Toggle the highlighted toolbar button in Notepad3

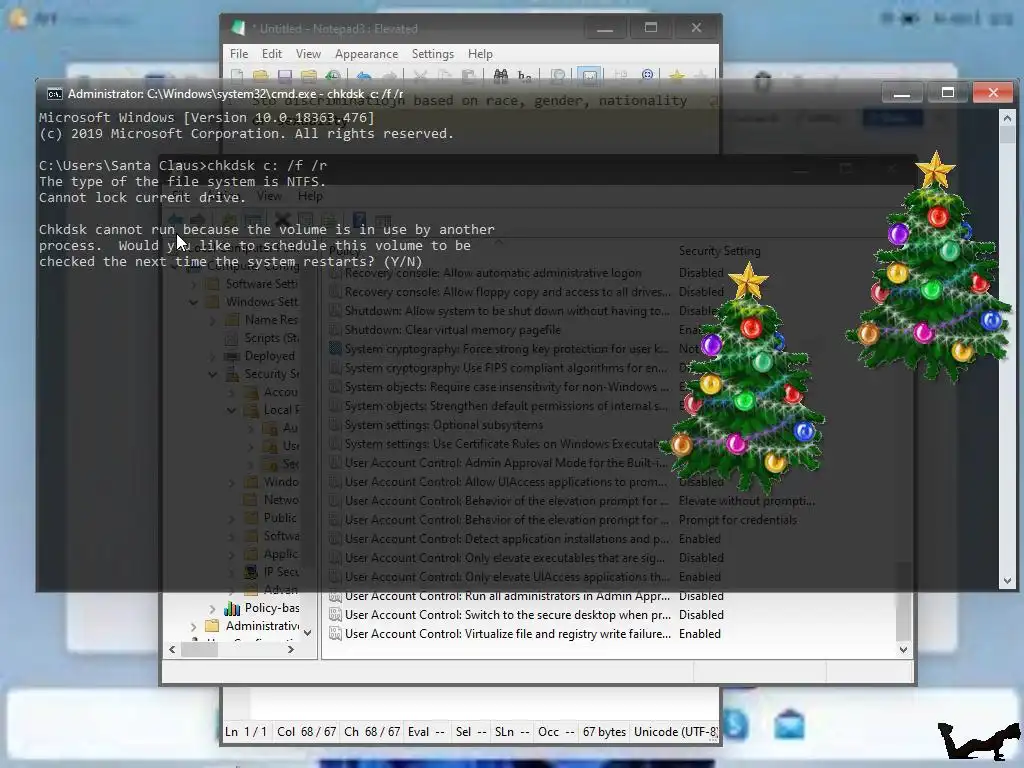click(x=589, y=76)
